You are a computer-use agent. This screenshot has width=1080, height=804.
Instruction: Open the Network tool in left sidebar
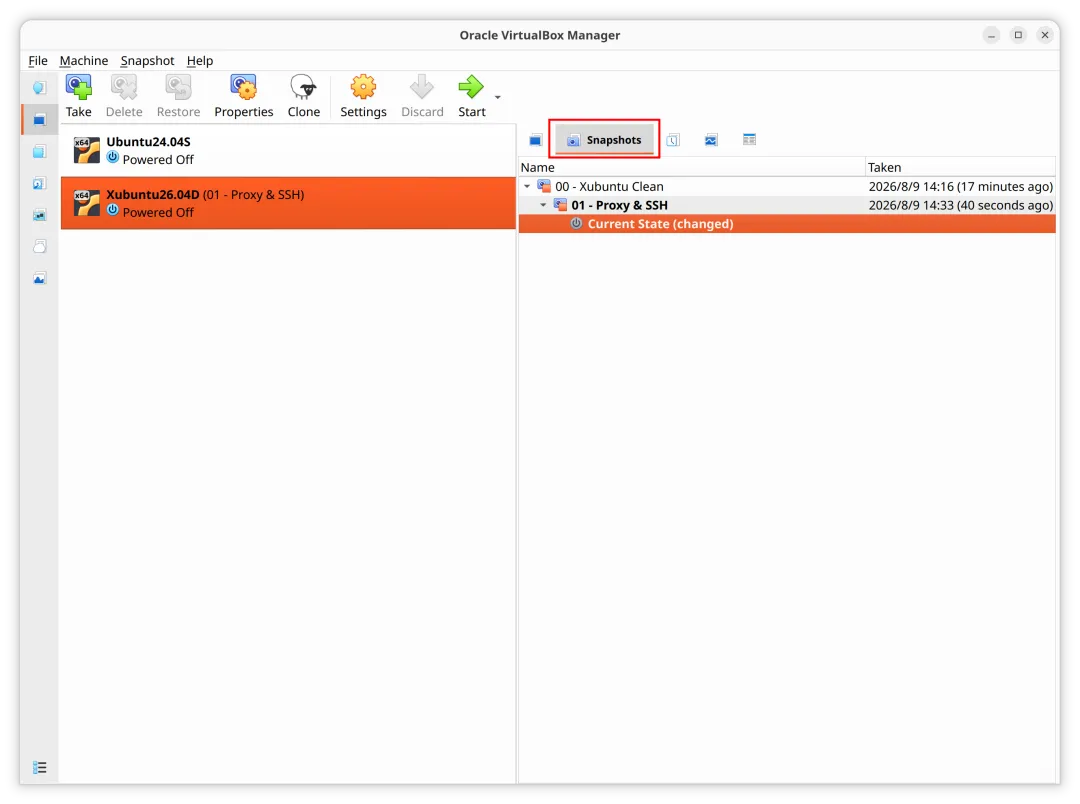pyautogui.click(x=39, y=215)
